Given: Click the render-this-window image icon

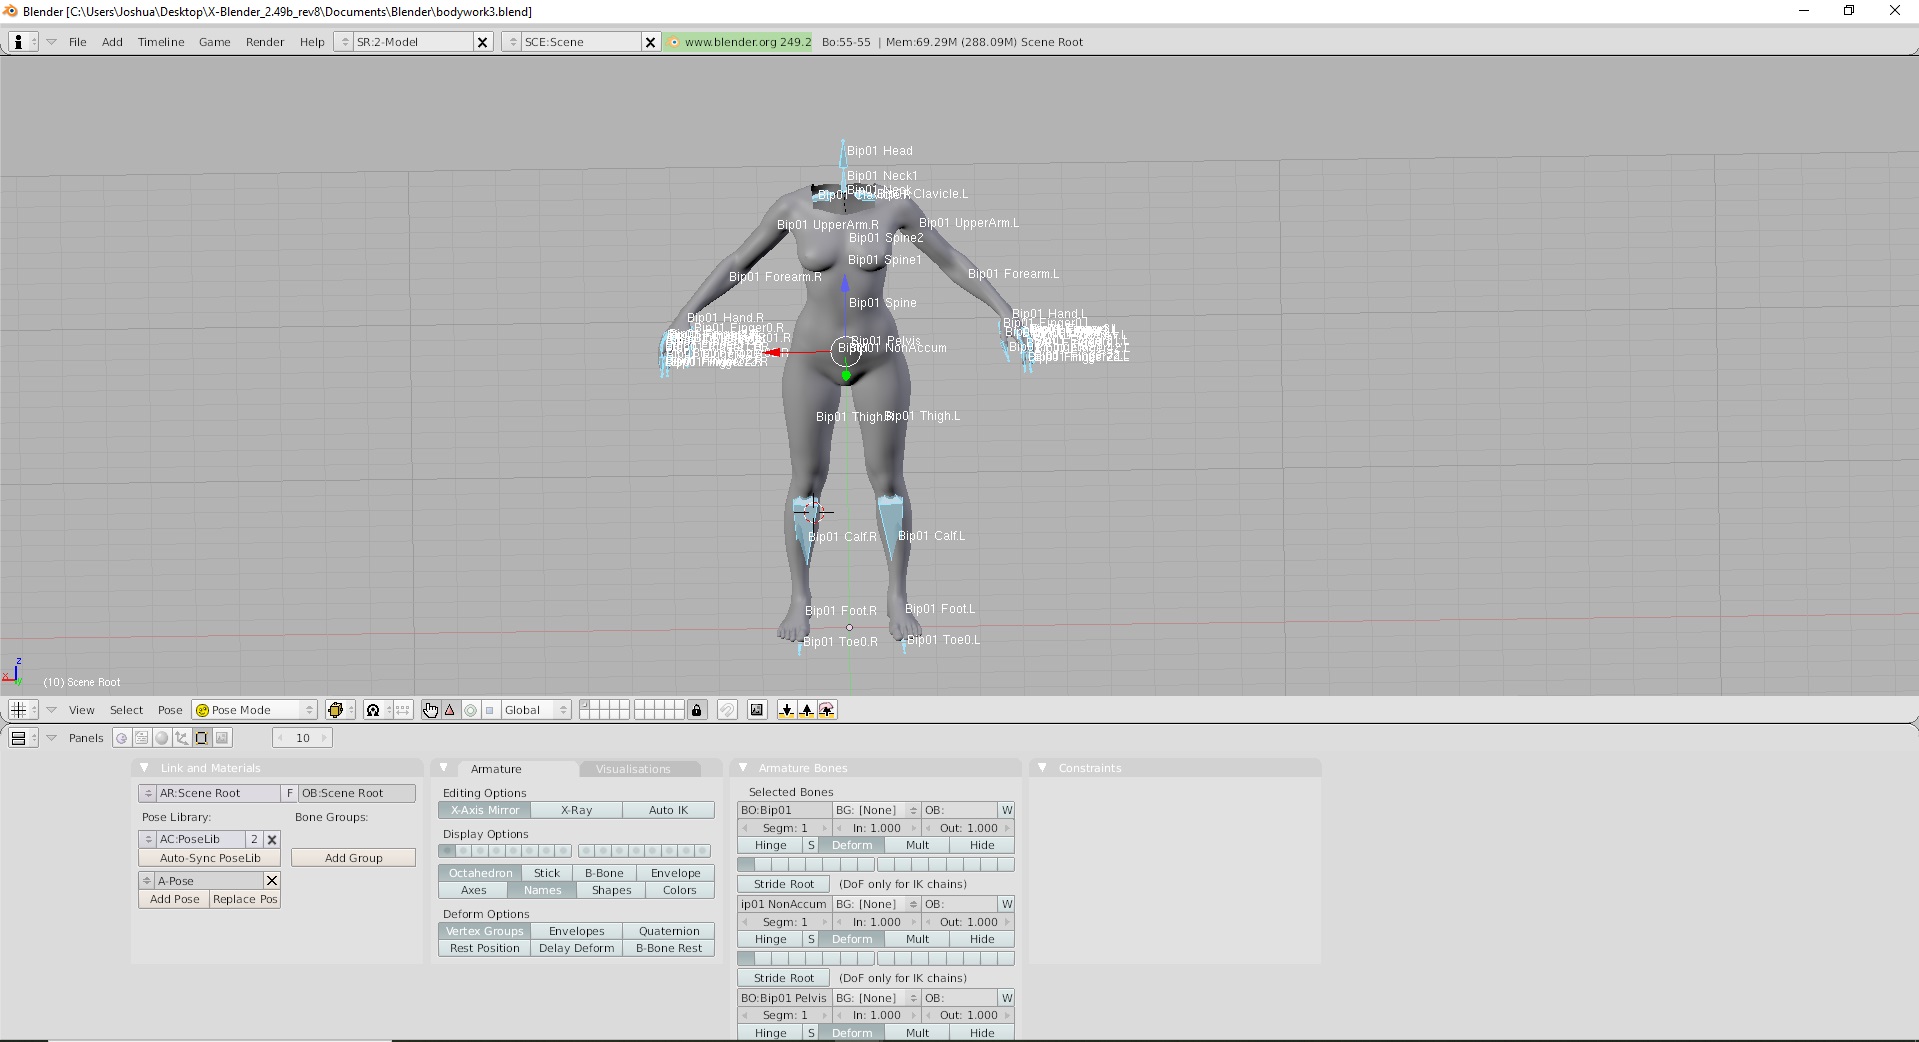Looking at the screenshot, I should pyautogui.click(x=757, y=710).
